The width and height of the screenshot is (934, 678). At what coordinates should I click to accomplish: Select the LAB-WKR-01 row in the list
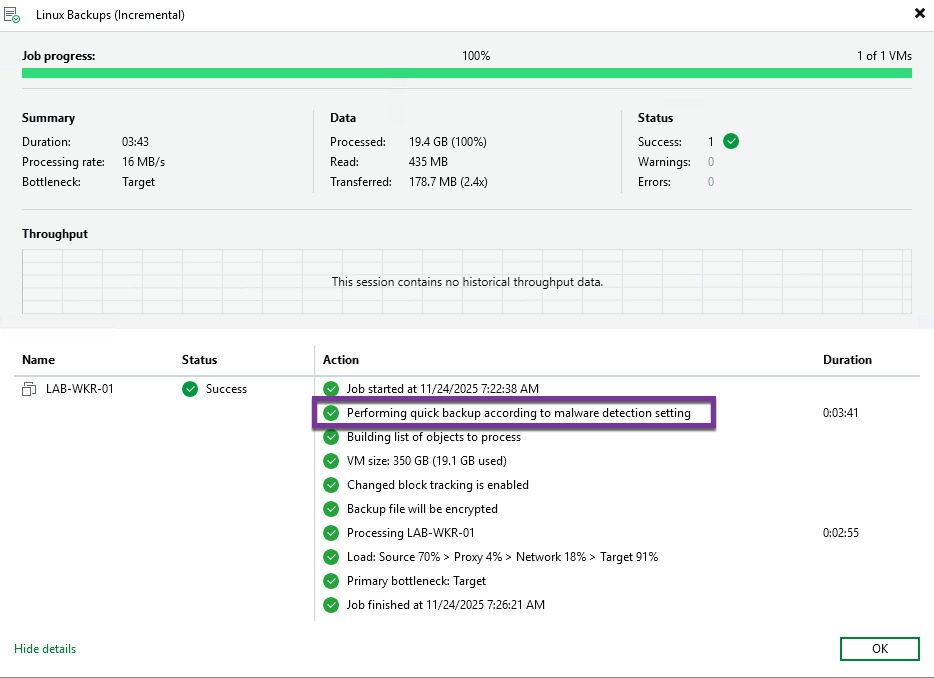point(80,389)
